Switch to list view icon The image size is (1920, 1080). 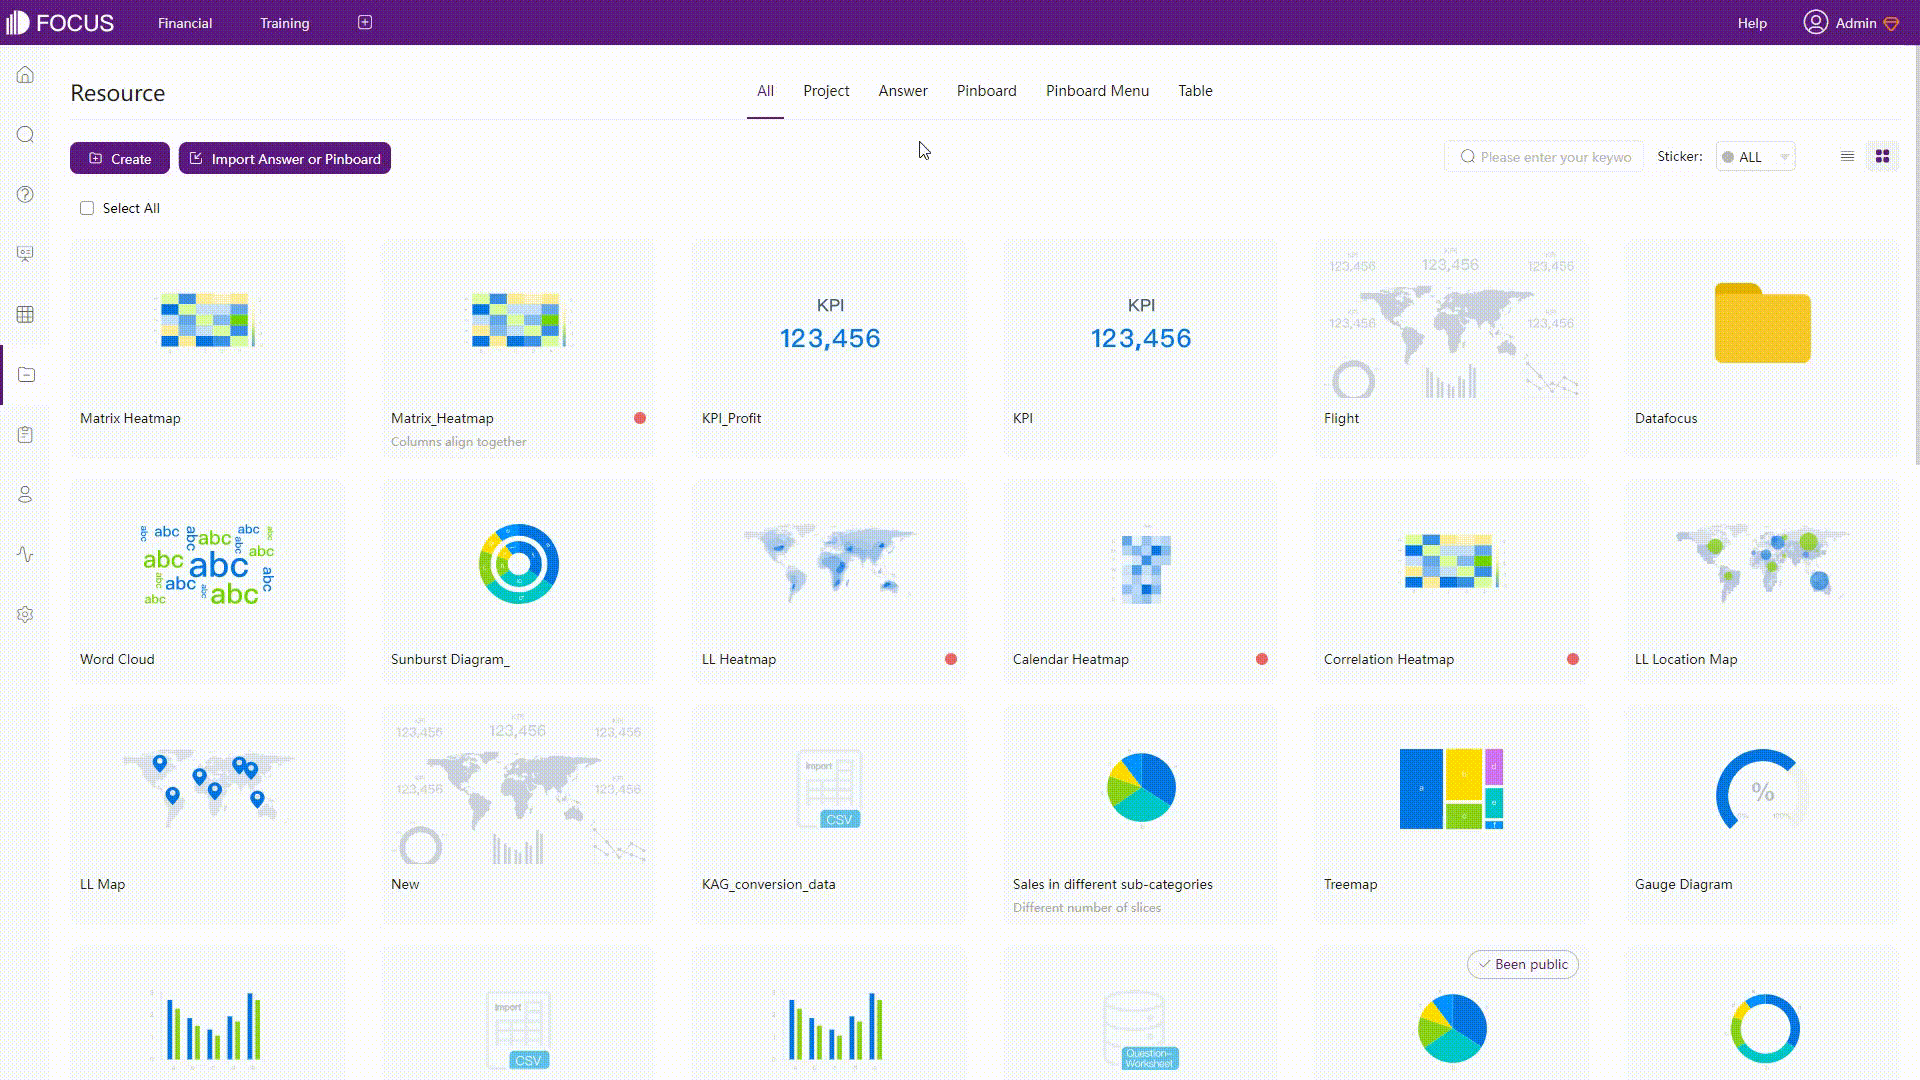[1847, 156]
